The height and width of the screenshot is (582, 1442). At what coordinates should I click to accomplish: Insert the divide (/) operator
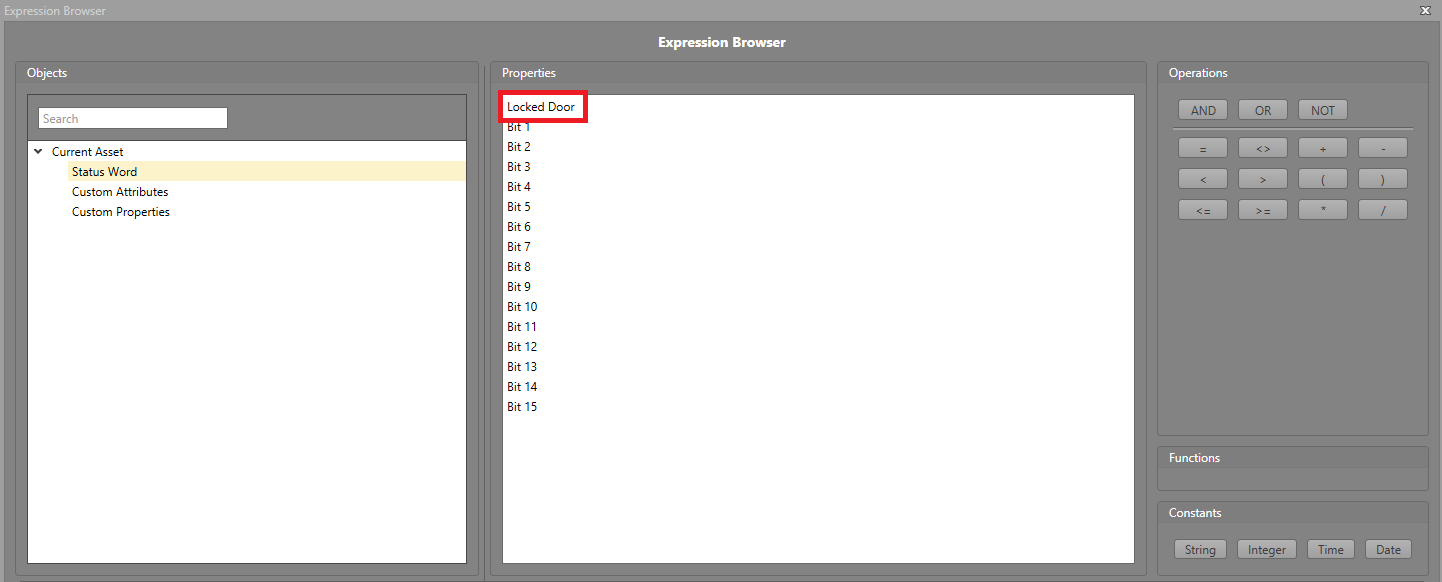1382,210
